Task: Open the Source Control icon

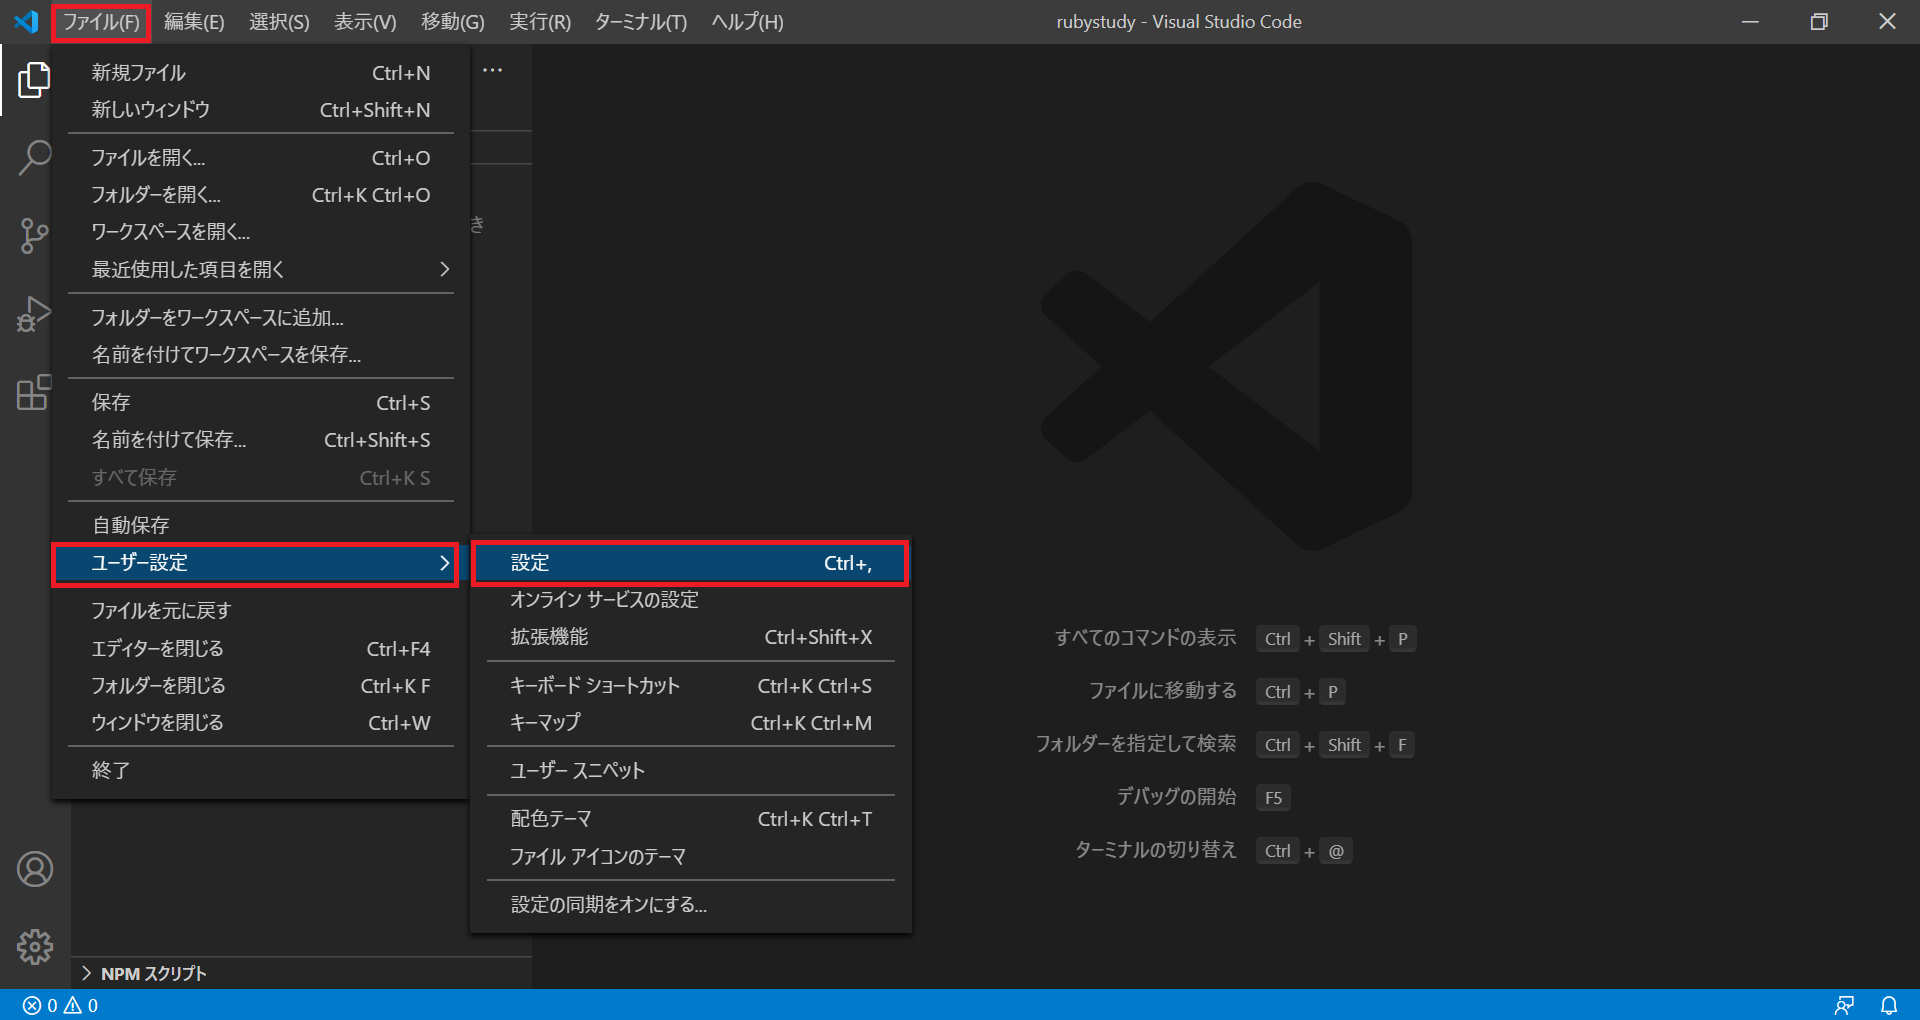Action: pyautogui.click(x=34, y=236)
